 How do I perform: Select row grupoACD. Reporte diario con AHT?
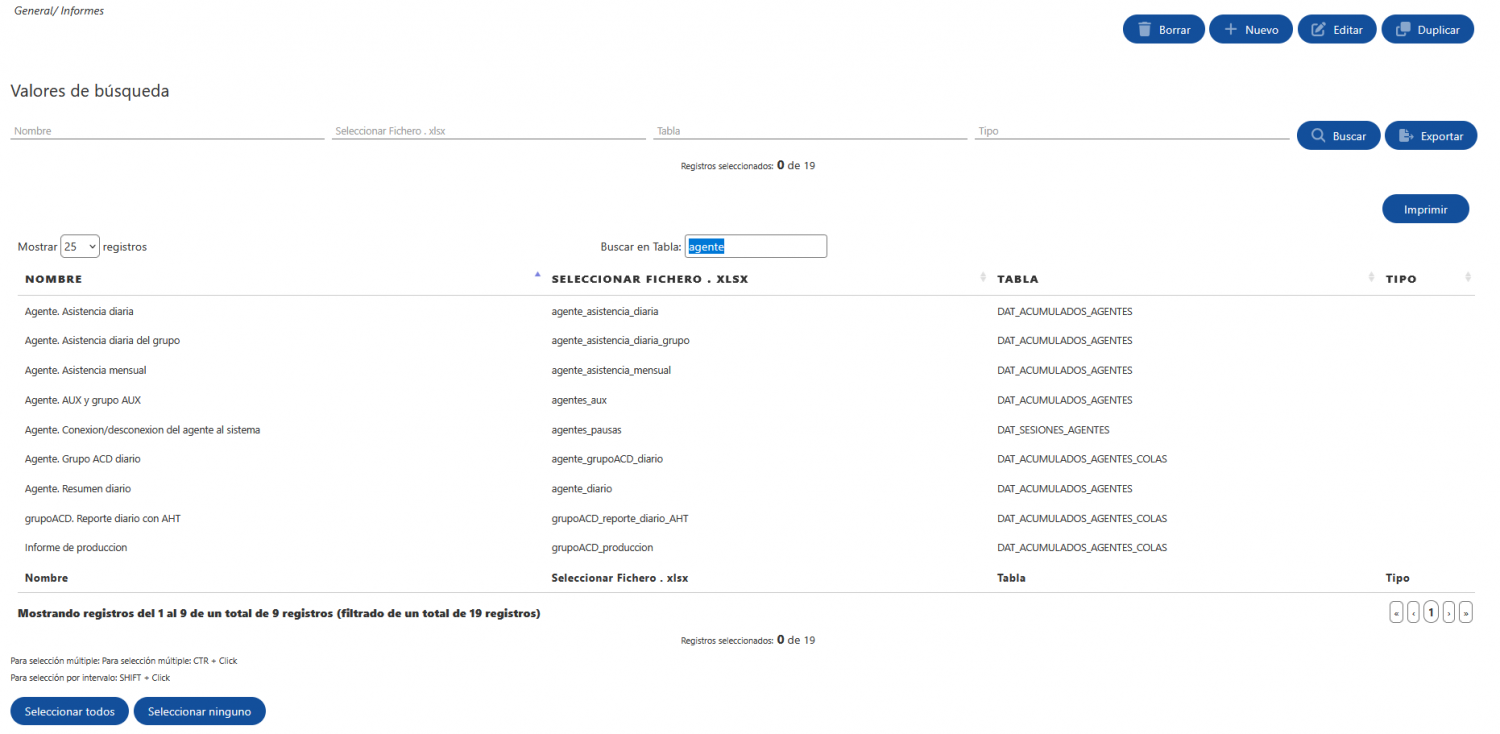(x=746, y=518)
